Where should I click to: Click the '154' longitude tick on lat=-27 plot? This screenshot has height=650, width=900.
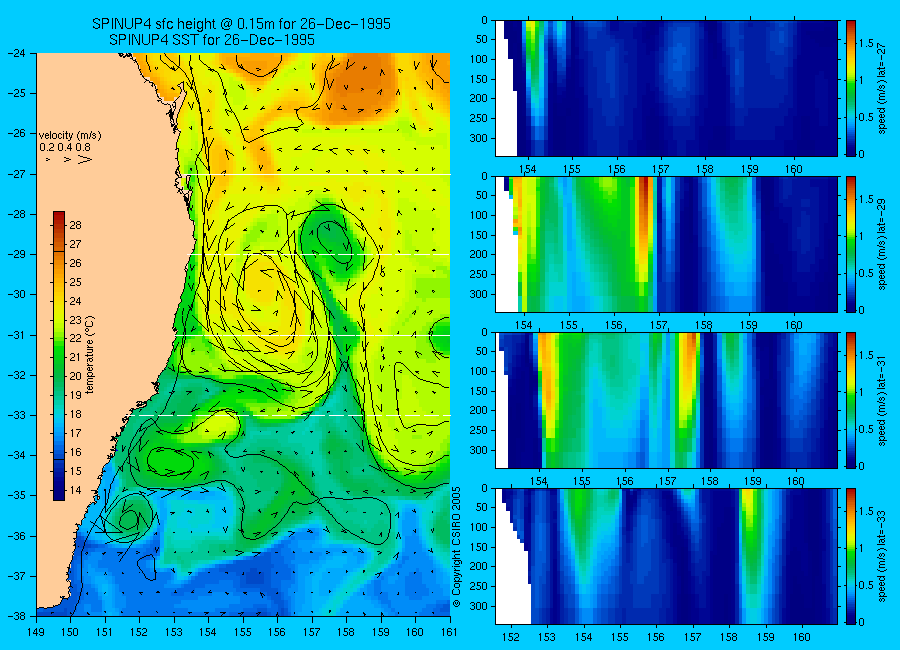pos(527,169)
